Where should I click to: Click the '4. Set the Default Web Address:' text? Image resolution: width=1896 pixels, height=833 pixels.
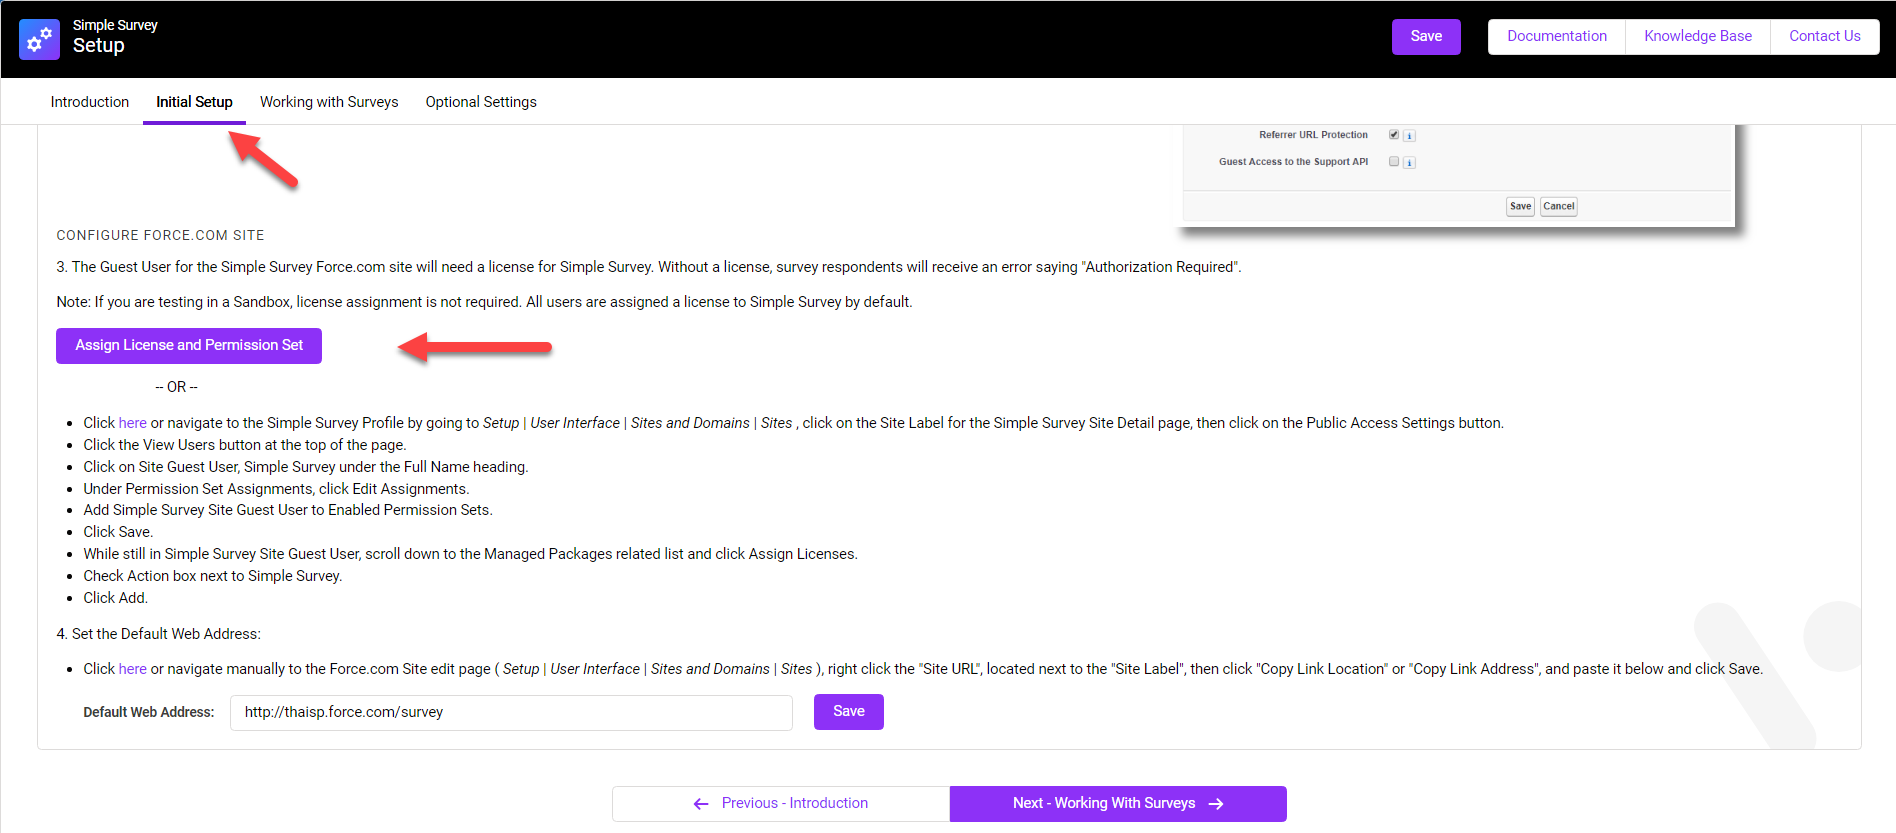pos(158,634)
